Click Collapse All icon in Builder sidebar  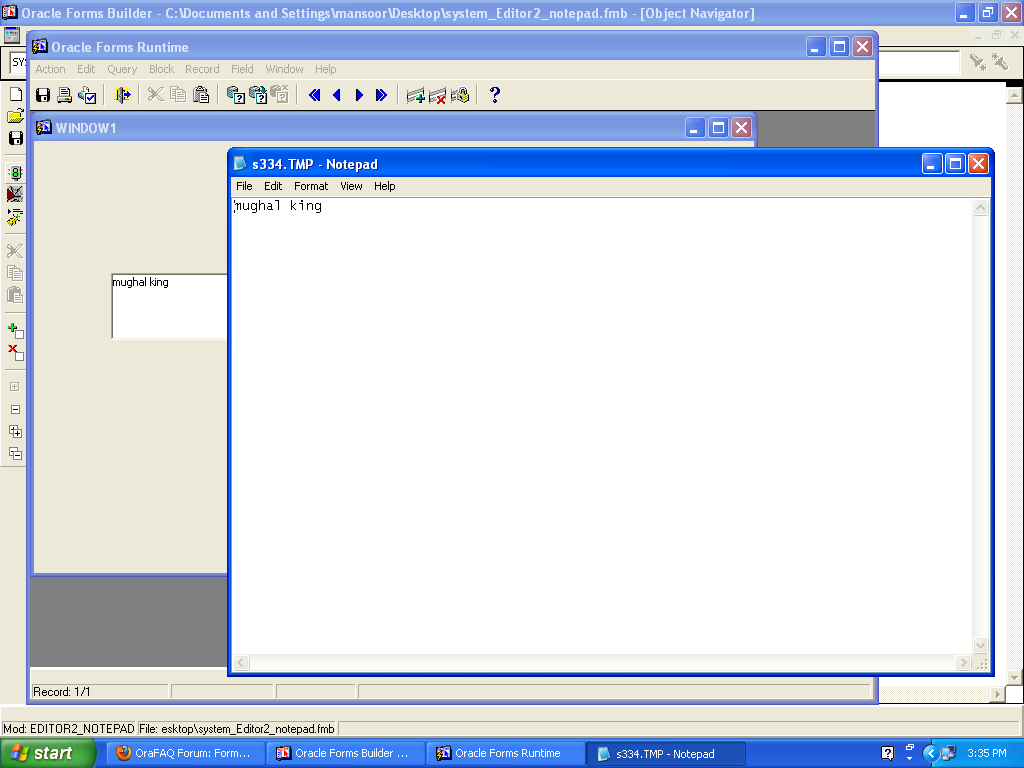click(x=15, y=454)
